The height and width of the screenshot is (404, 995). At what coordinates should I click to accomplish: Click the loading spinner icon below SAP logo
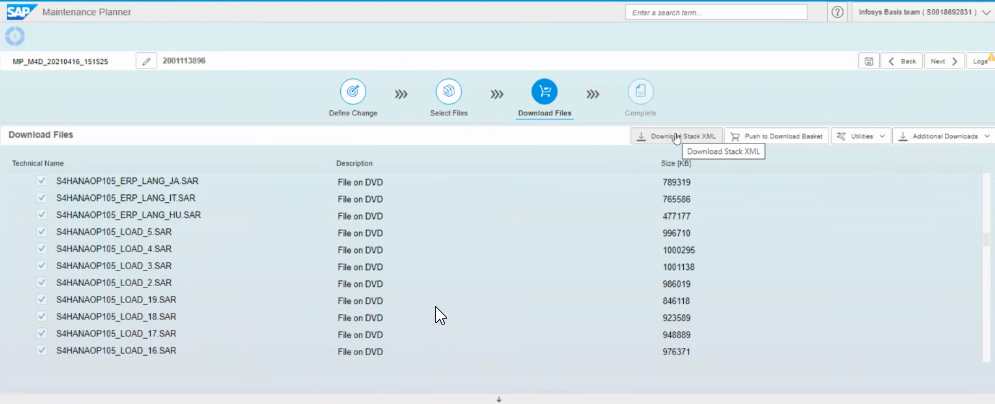point(15,36)
